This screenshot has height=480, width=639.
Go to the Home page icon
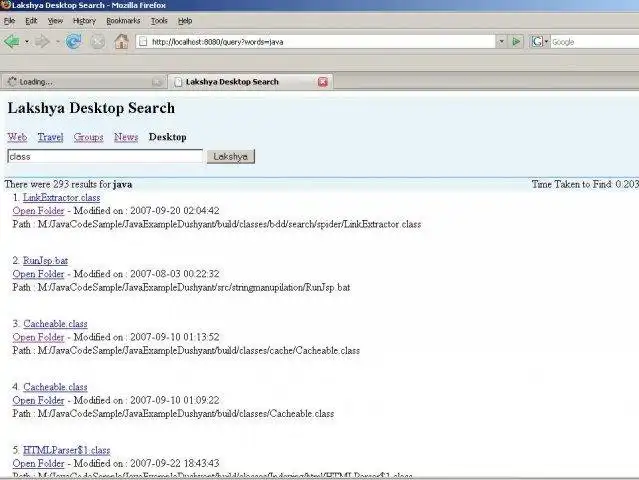pyautogui.click(x=121, y=42)
